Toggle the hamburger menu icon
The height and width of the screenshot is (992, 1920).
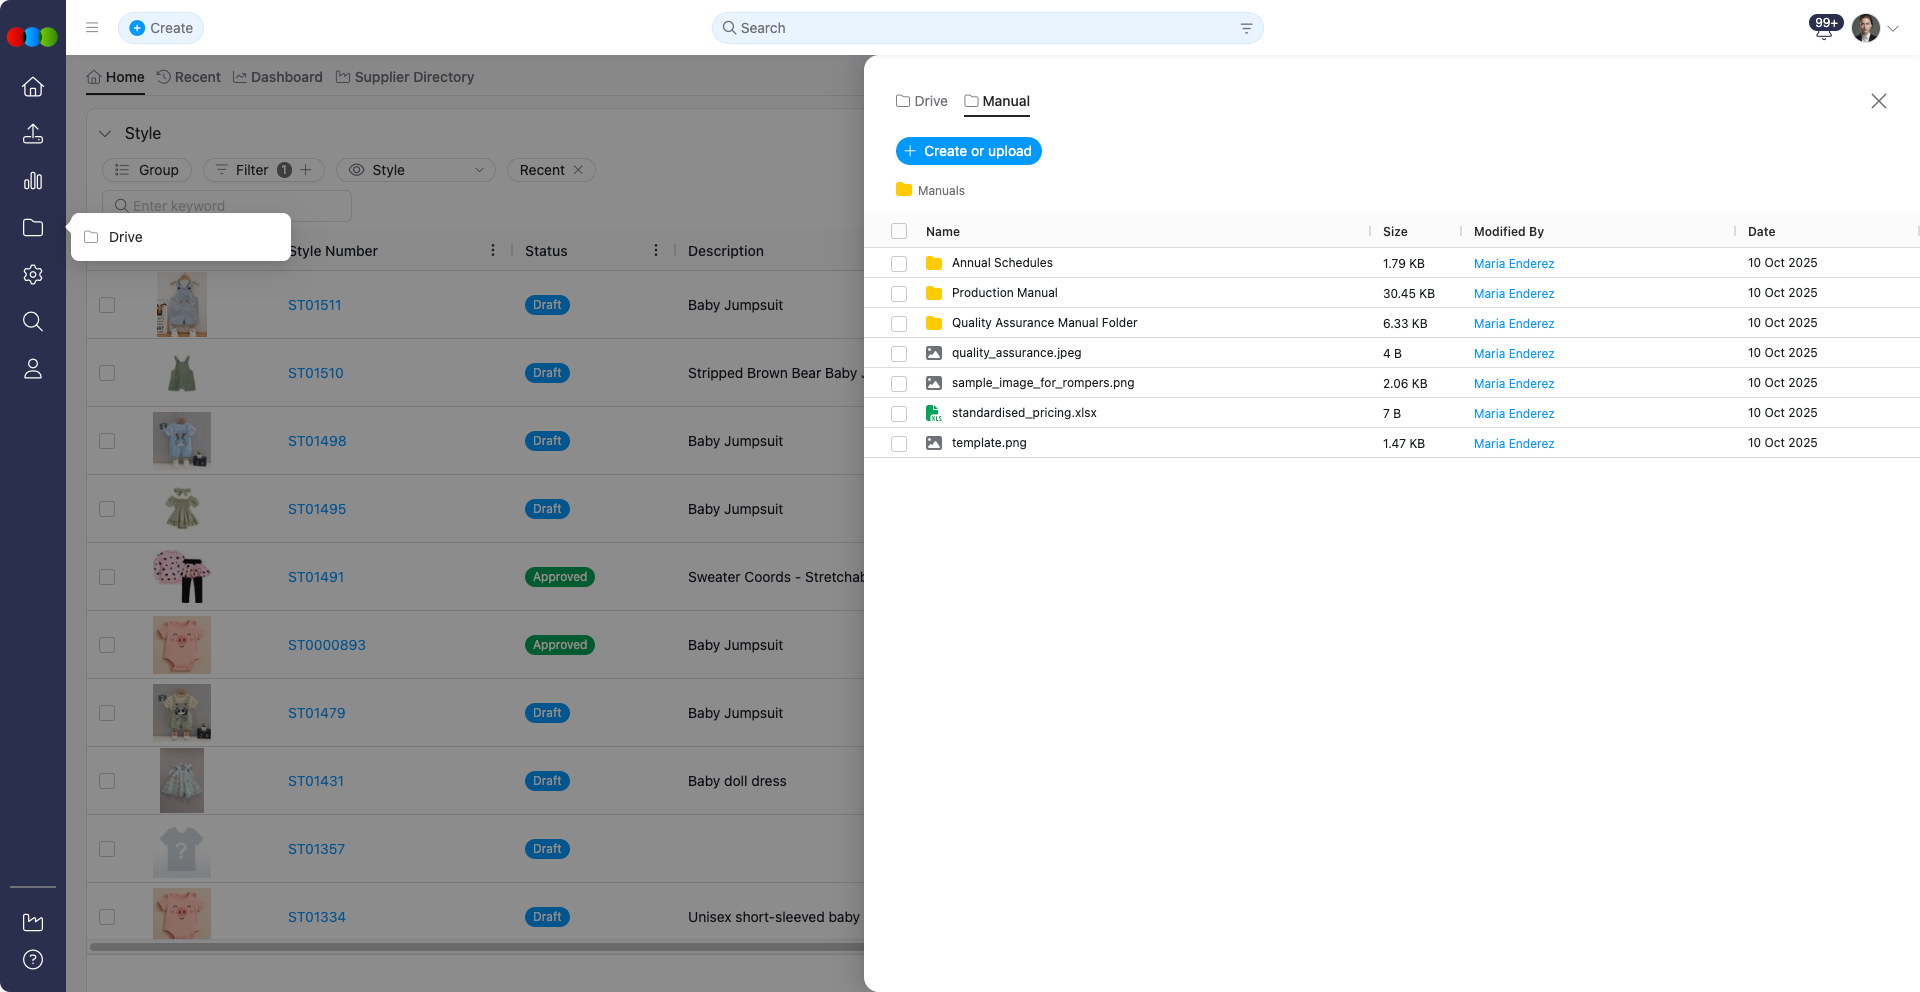point(92,28)
